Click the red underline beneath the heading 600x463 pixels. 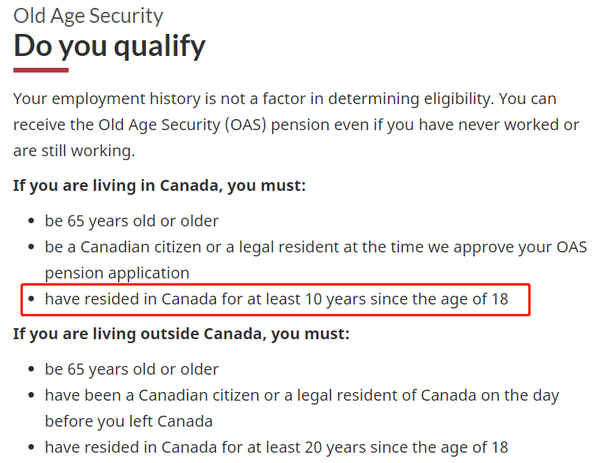point(40,70)
